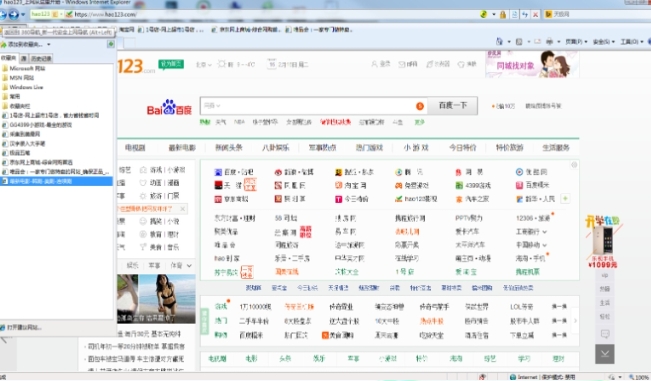Open the 电视剧 navigation tab
Screen dimensions: 651x381
pos(135,148)
